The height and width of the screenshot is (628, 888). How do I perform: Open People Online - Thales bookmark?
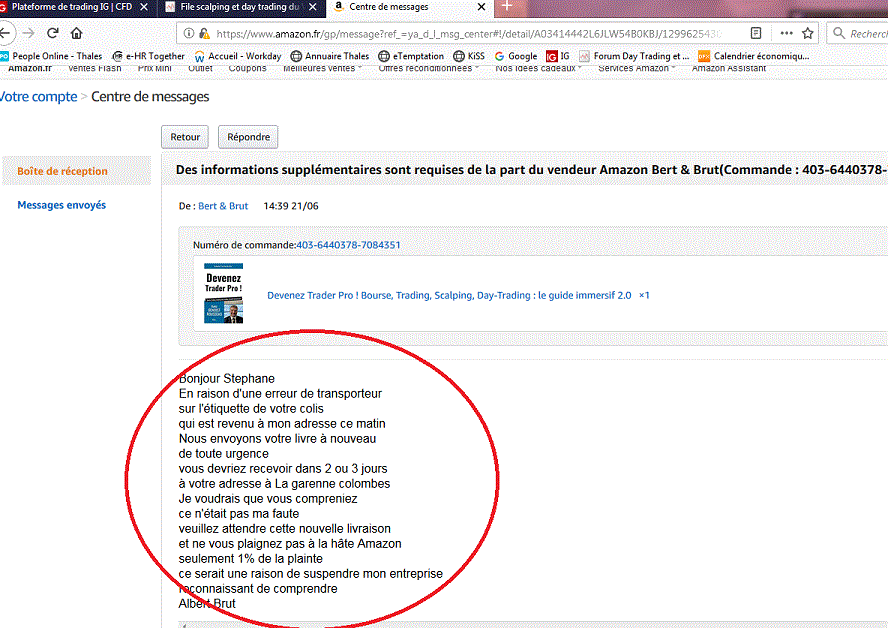coord(52,56)
